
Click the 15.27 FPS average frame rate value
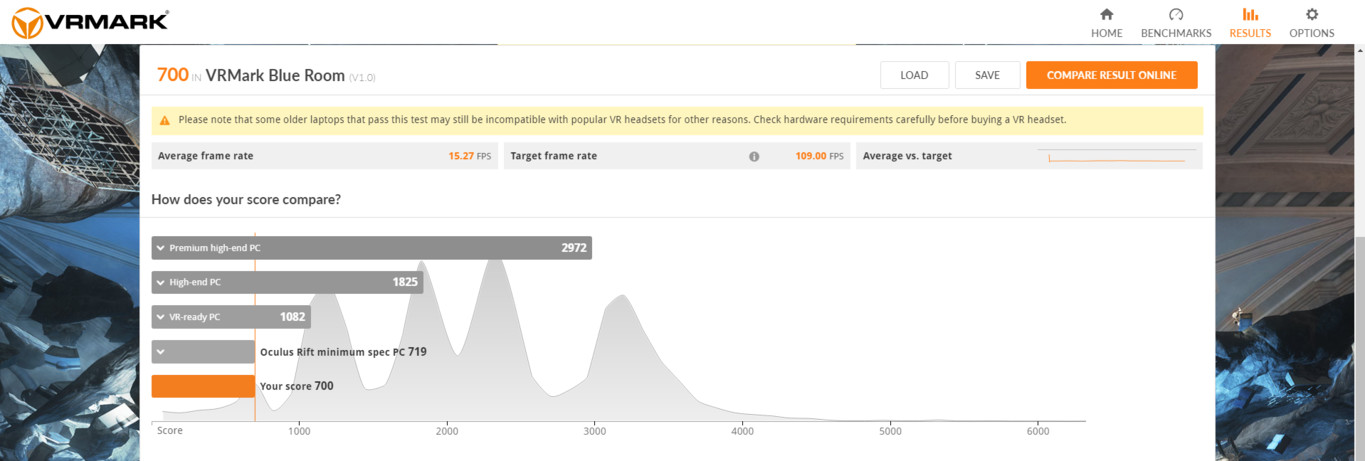pyautogui.click(x=470, y=156)
